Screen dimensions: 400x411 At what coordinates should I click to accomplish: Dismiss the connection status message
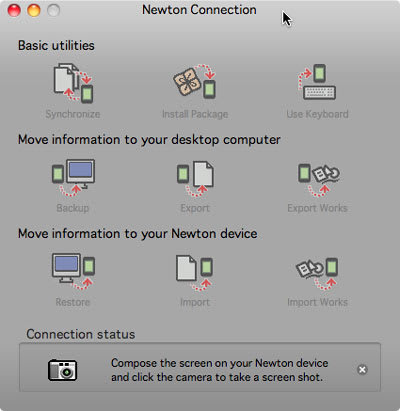pos(362,370)
